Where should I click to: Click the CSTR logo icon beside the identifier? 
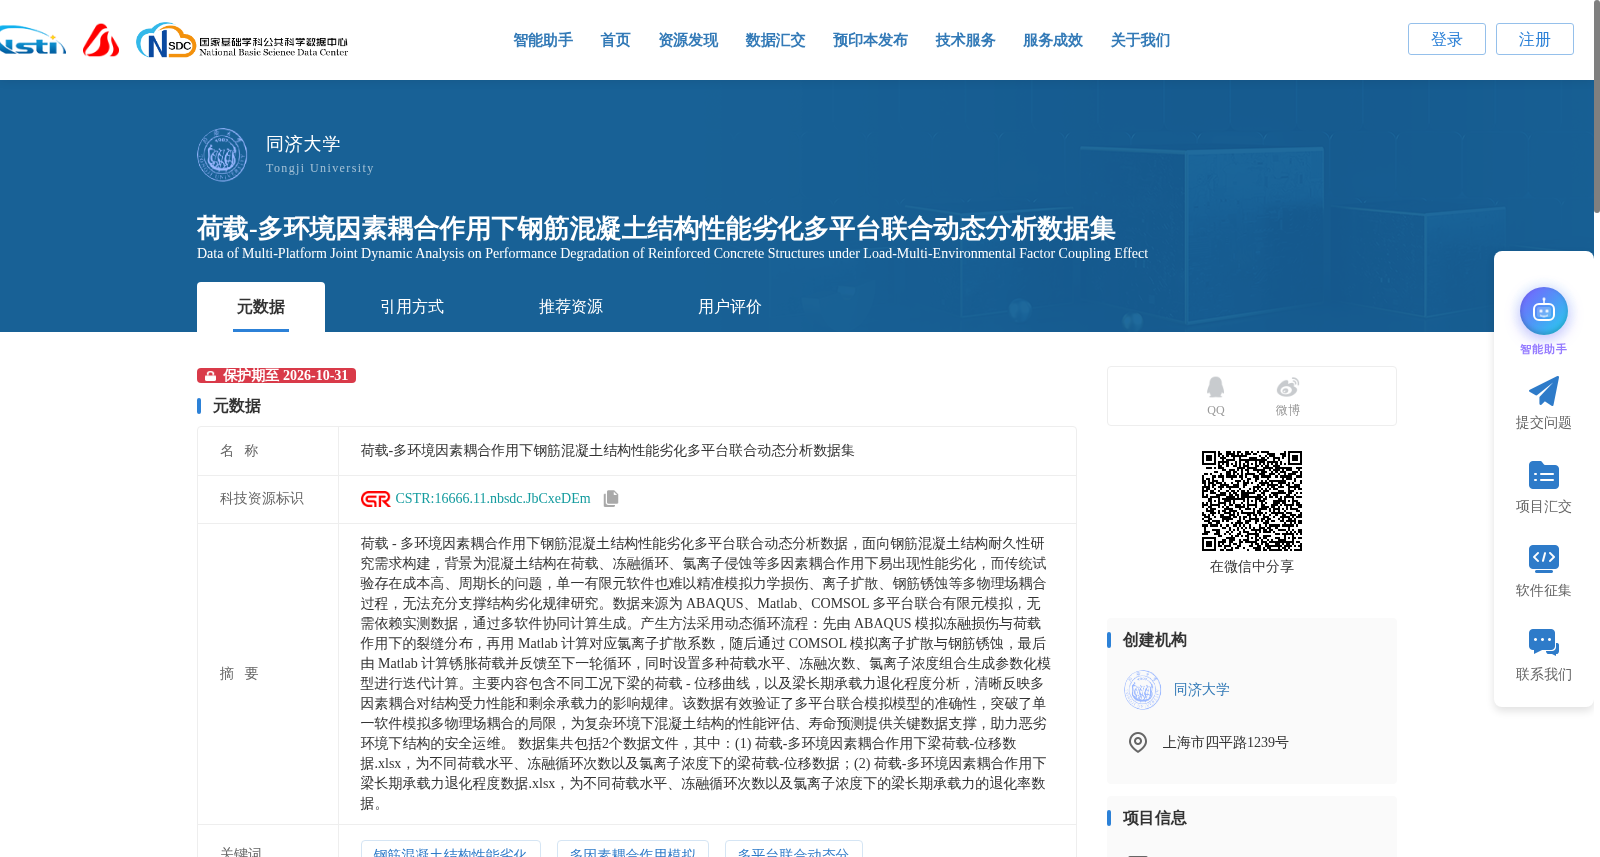pyautogui.click(x=375, y=499)
